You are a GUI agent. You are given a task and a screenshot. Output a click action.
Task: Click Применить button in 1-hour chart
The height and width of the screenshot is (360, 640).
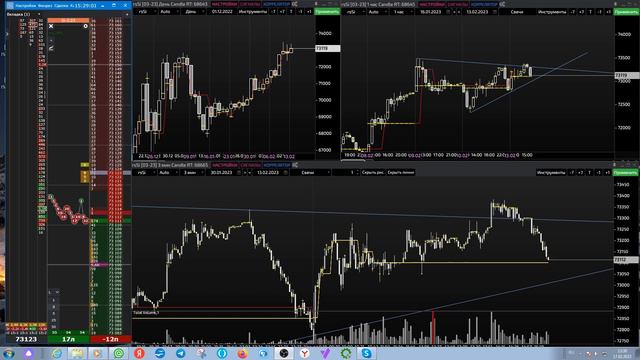click(x=626, y=12)
